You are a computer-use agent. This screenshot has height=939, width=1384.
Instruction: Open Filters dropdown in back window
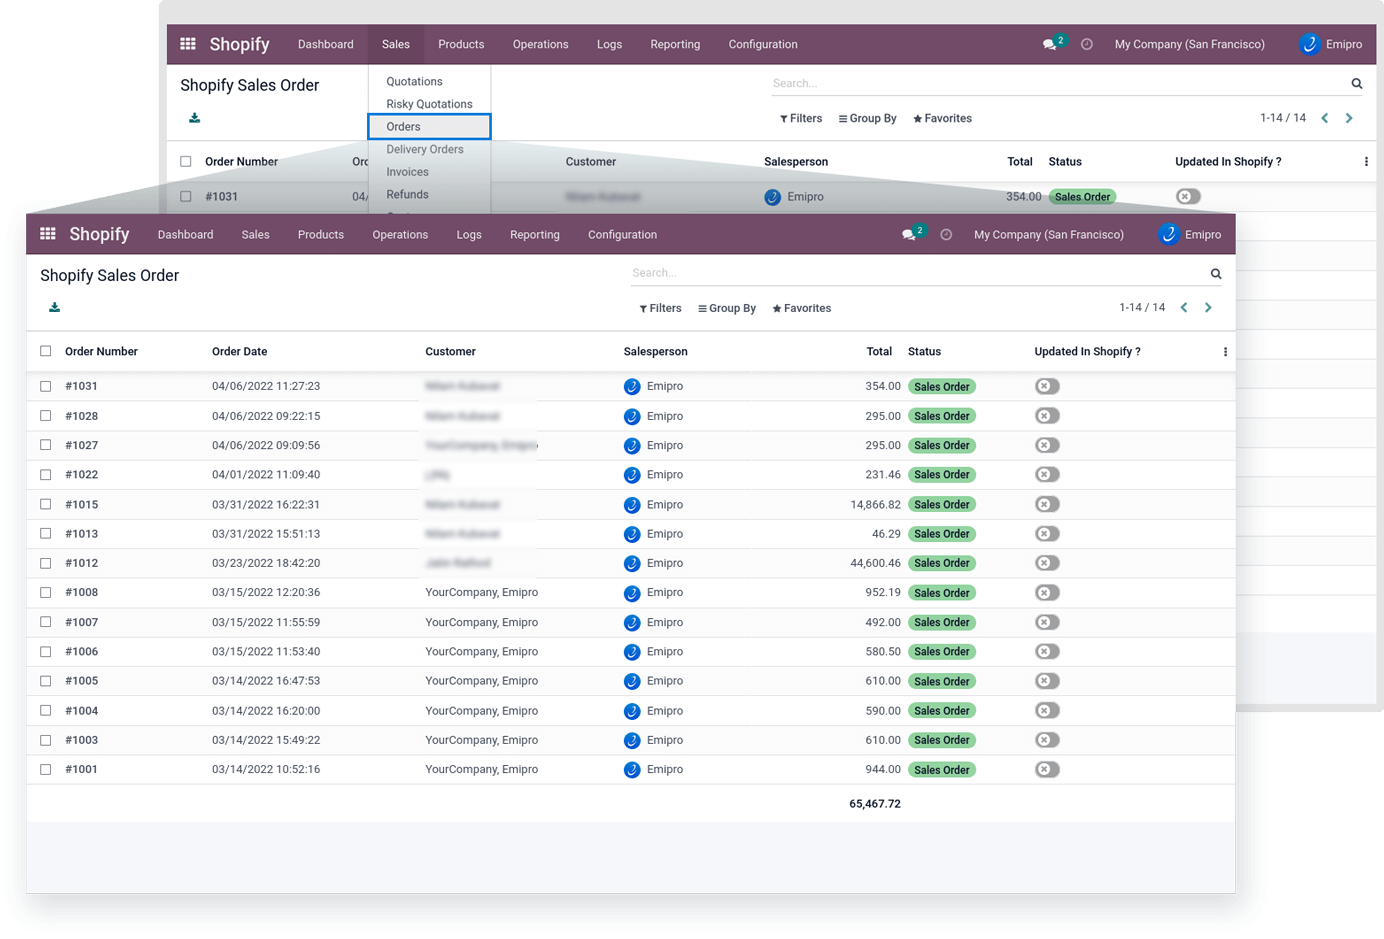point(801,119)
